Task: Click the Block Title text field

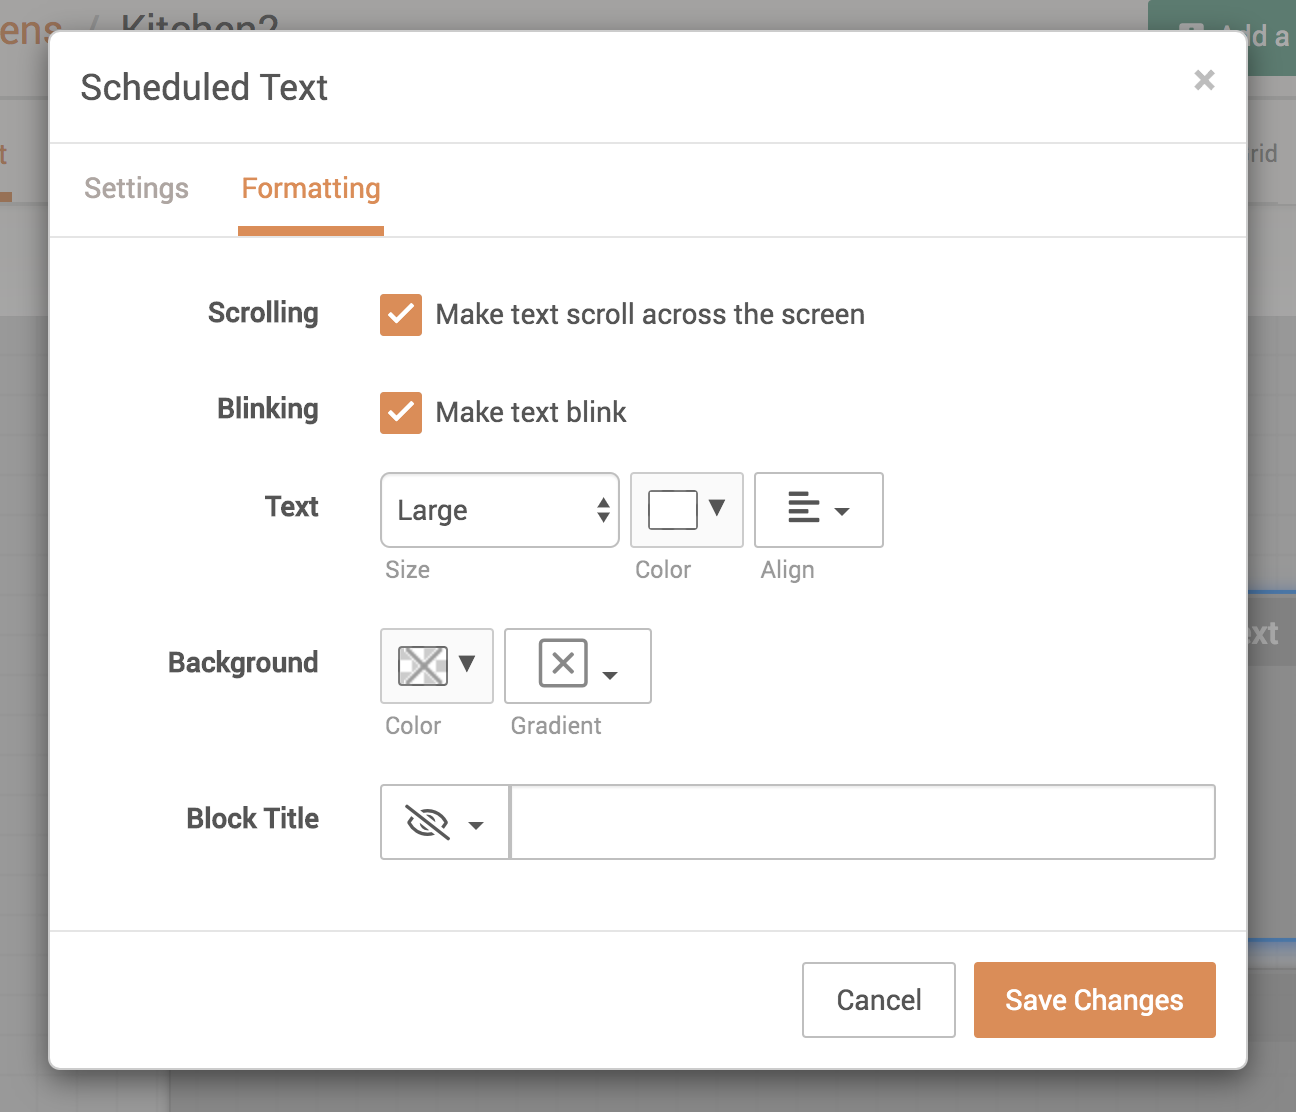Action: click(862, 822)
